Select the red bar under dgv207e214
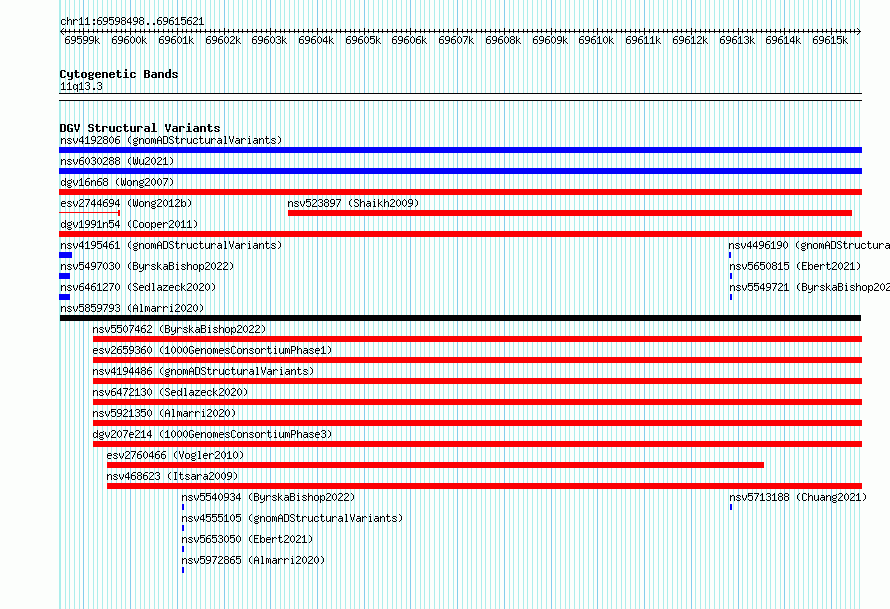This screenshot has height=609, width=890. click(477, 444)
